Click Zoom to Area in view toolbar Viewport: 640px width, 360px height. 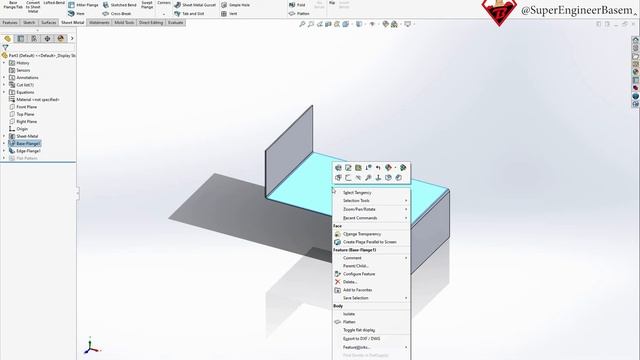311,24
